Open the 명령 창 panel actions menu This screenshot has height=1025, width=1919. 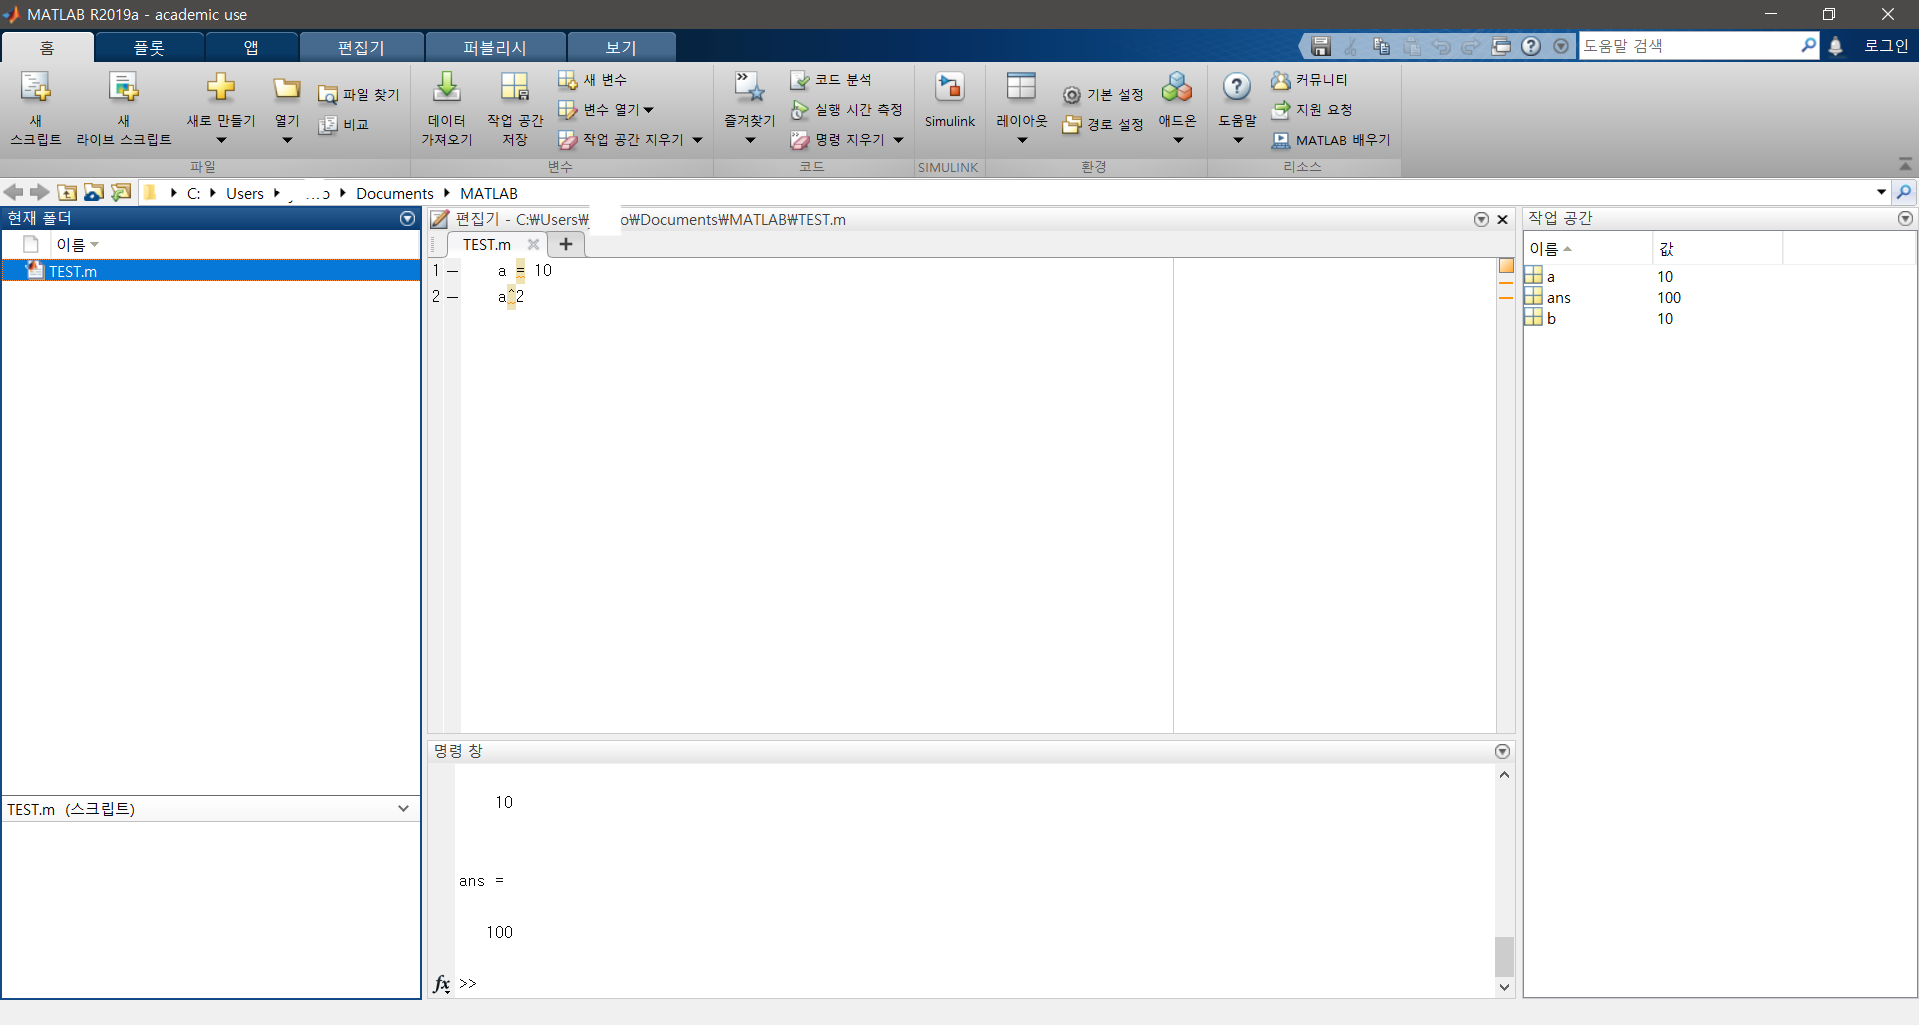click(1501, 751)
